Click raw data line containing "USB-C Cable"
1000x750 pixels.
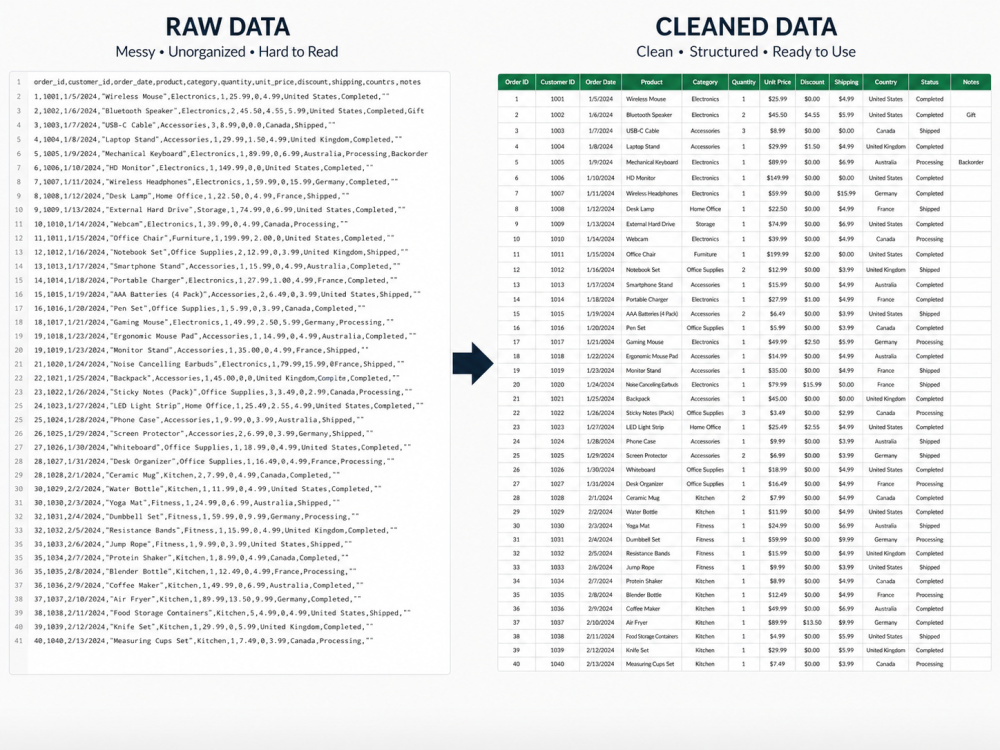[184, 125]
